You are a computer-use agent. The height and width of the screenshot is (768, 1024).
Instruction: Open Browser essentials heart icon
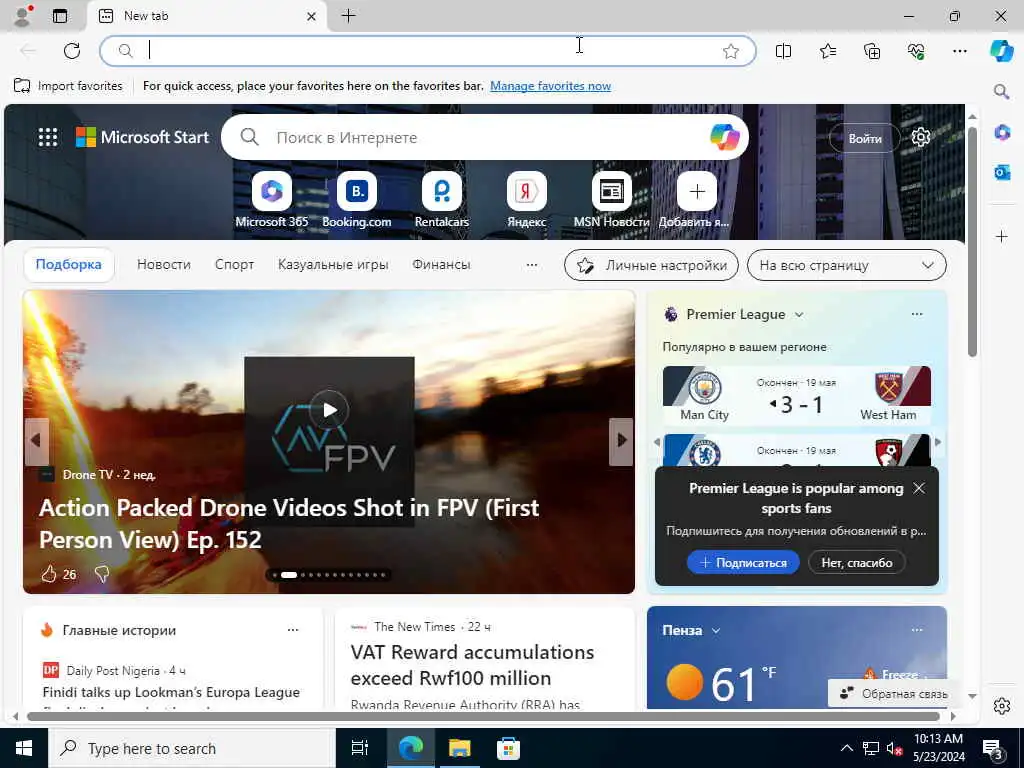click(x=916, y=51)
